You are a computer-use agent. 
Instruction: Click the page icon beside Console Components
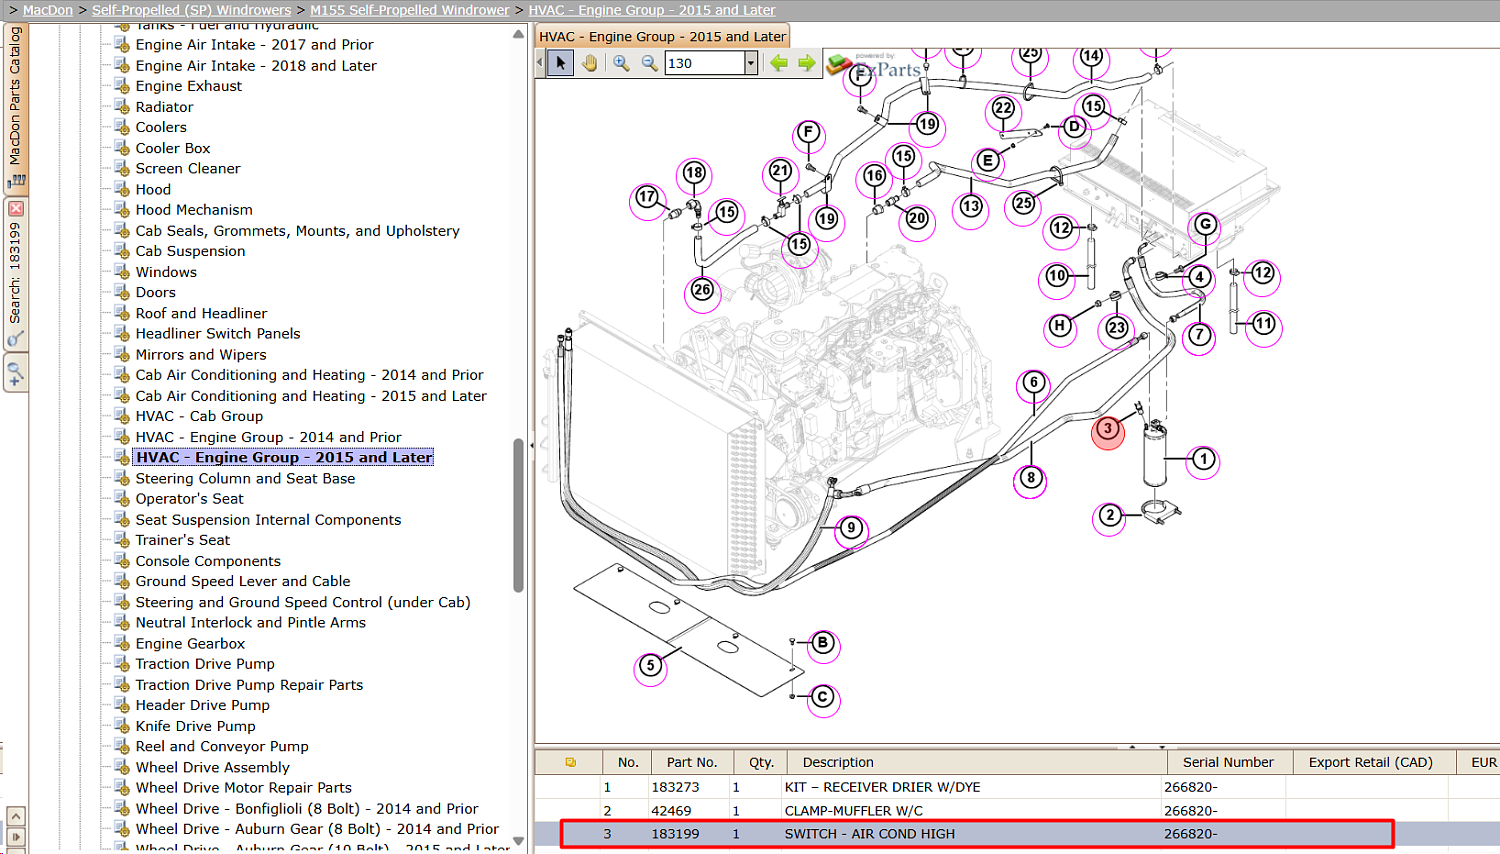[122, 560]
